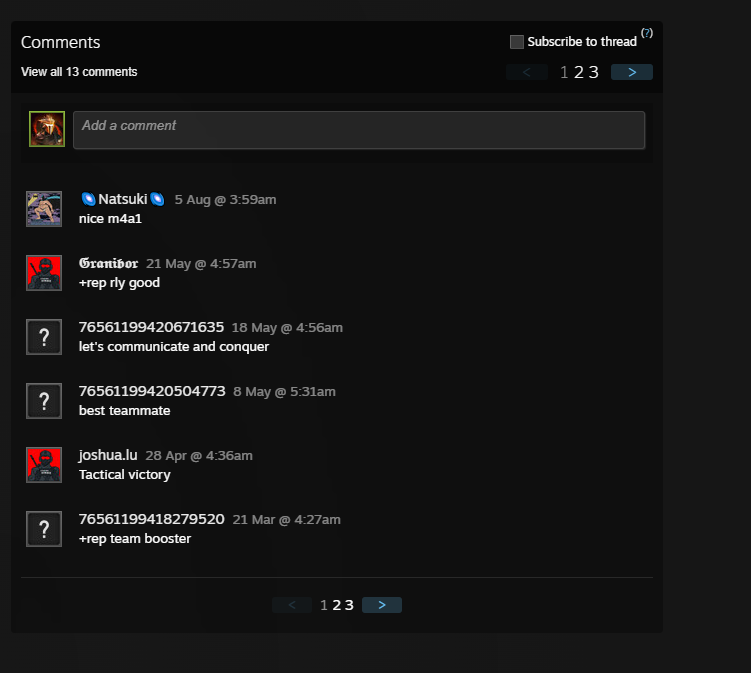Click timestamp 21 May @ 4:57am
The height and width of the screenshot is (673, 751).
[201, 264]
